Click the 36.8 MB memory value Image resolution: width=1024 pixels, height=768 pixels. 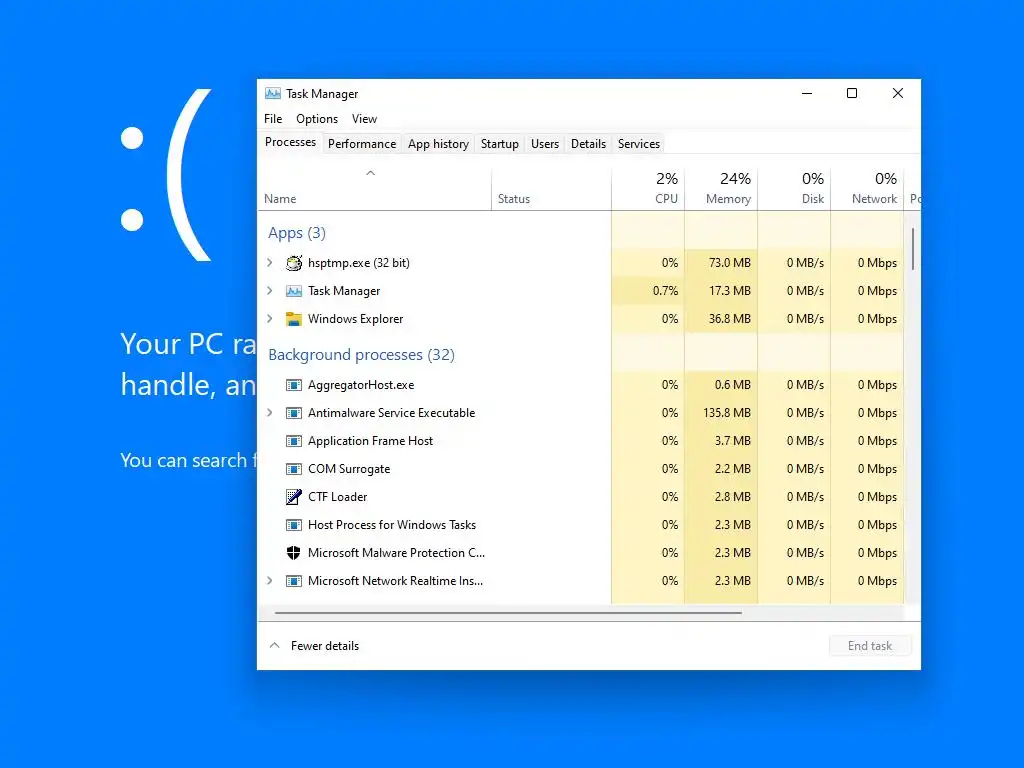(x=729, y=319)
